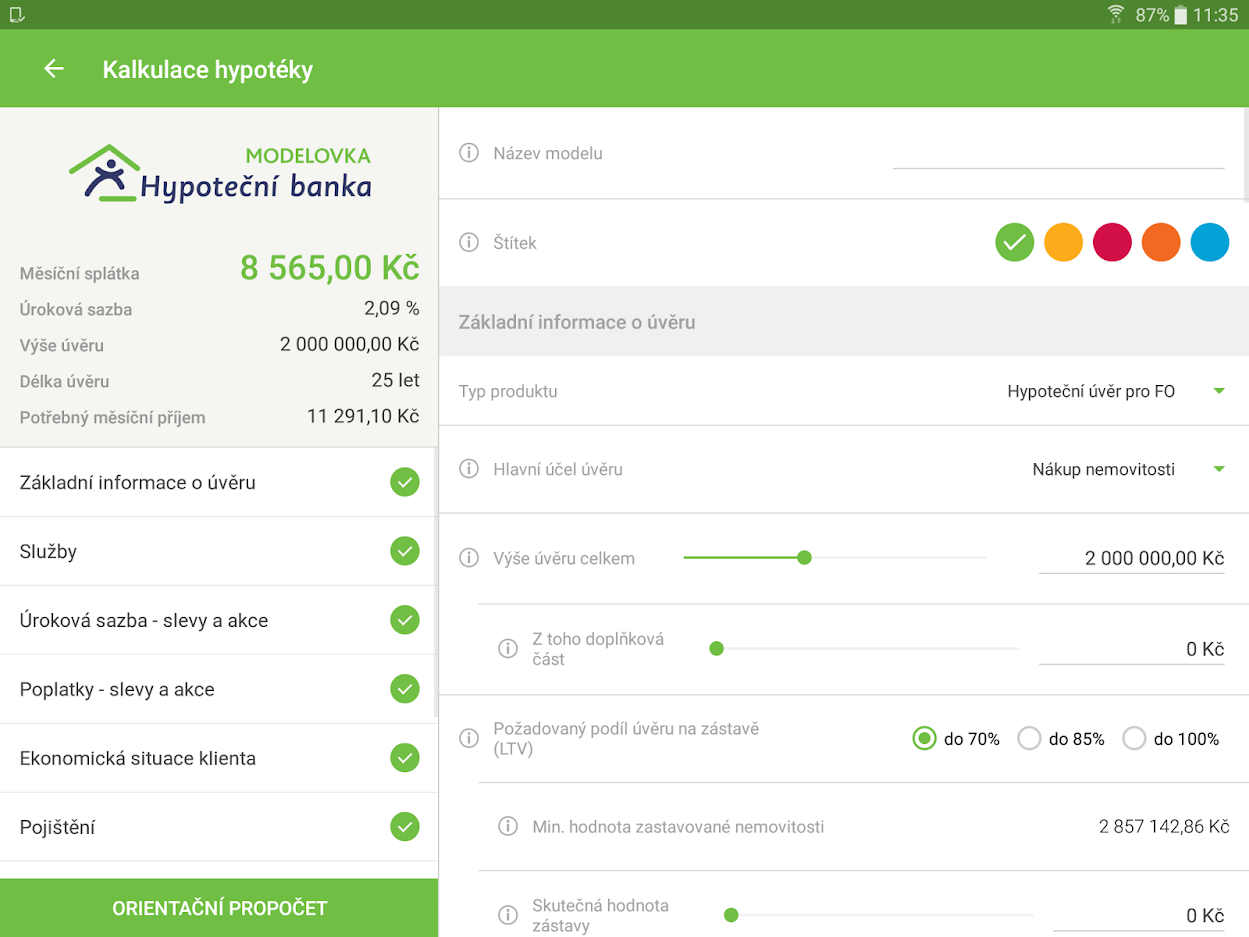Tap info icon beside Požadovaný podíl úvěru (LTV)
The image size is (1249, 937).
tap(468, 738)
